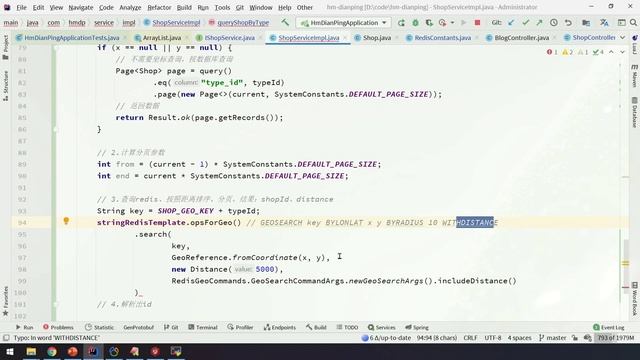Expand the profiler run options arrow
The width and height of the screenshot is (640, 360).
452,23
